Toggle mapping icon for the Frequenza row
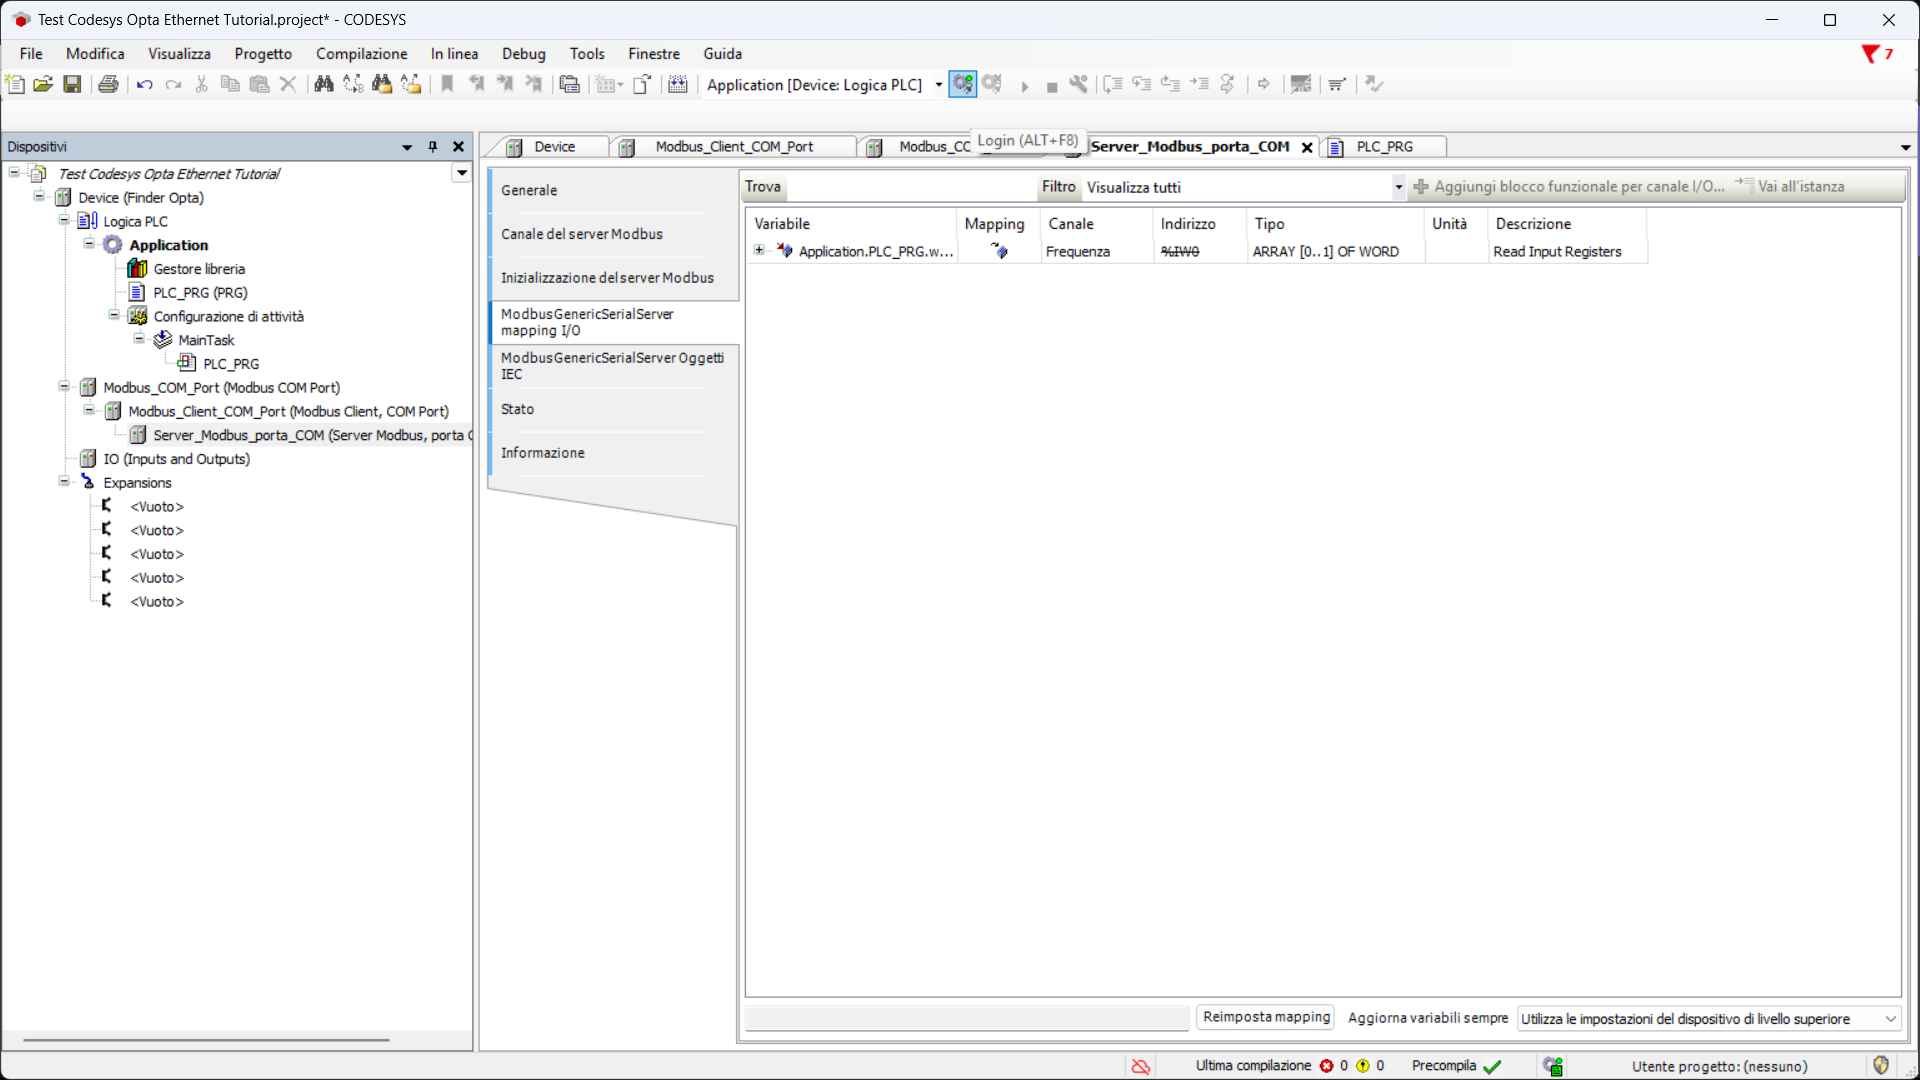1920x1080 pixels. (998, 251)
